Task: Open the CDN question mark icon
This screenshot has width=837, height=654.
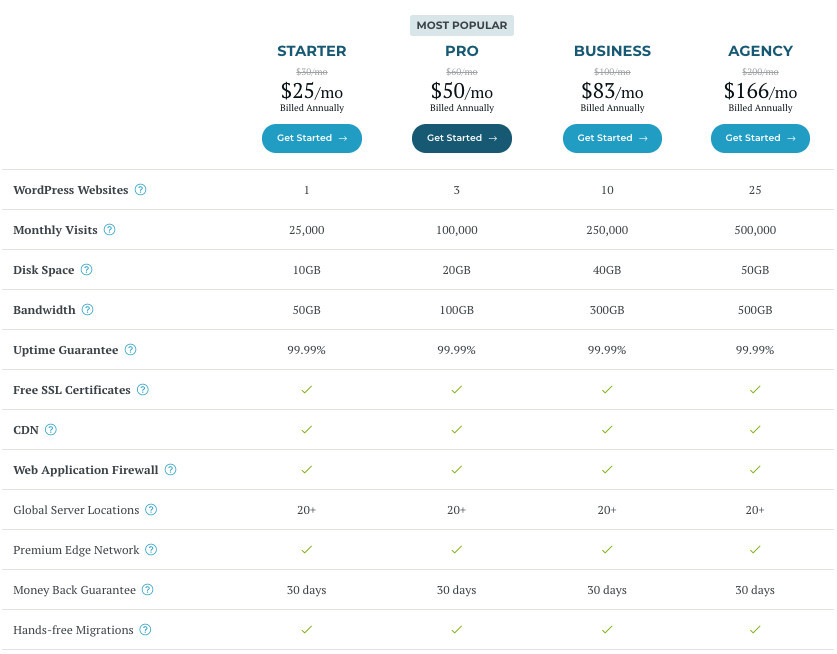Action: click(x=51, y=430)
